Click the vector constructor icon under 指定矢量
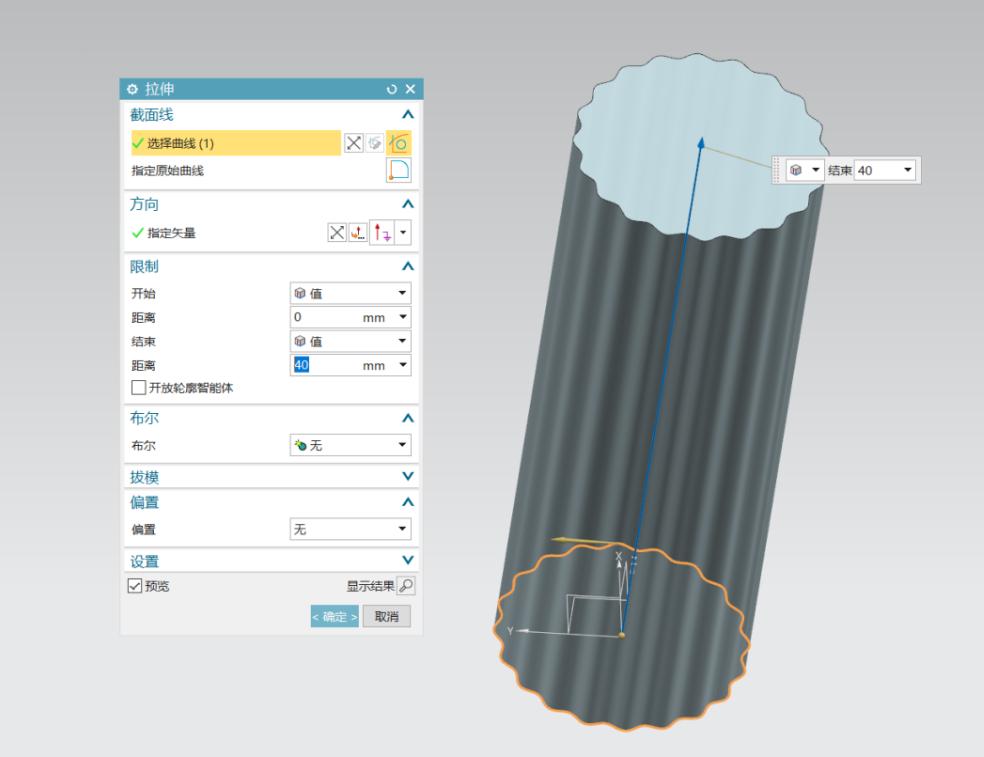Viewport: 984px width, 757px height. pyautogui.click(x=356, y=233)
